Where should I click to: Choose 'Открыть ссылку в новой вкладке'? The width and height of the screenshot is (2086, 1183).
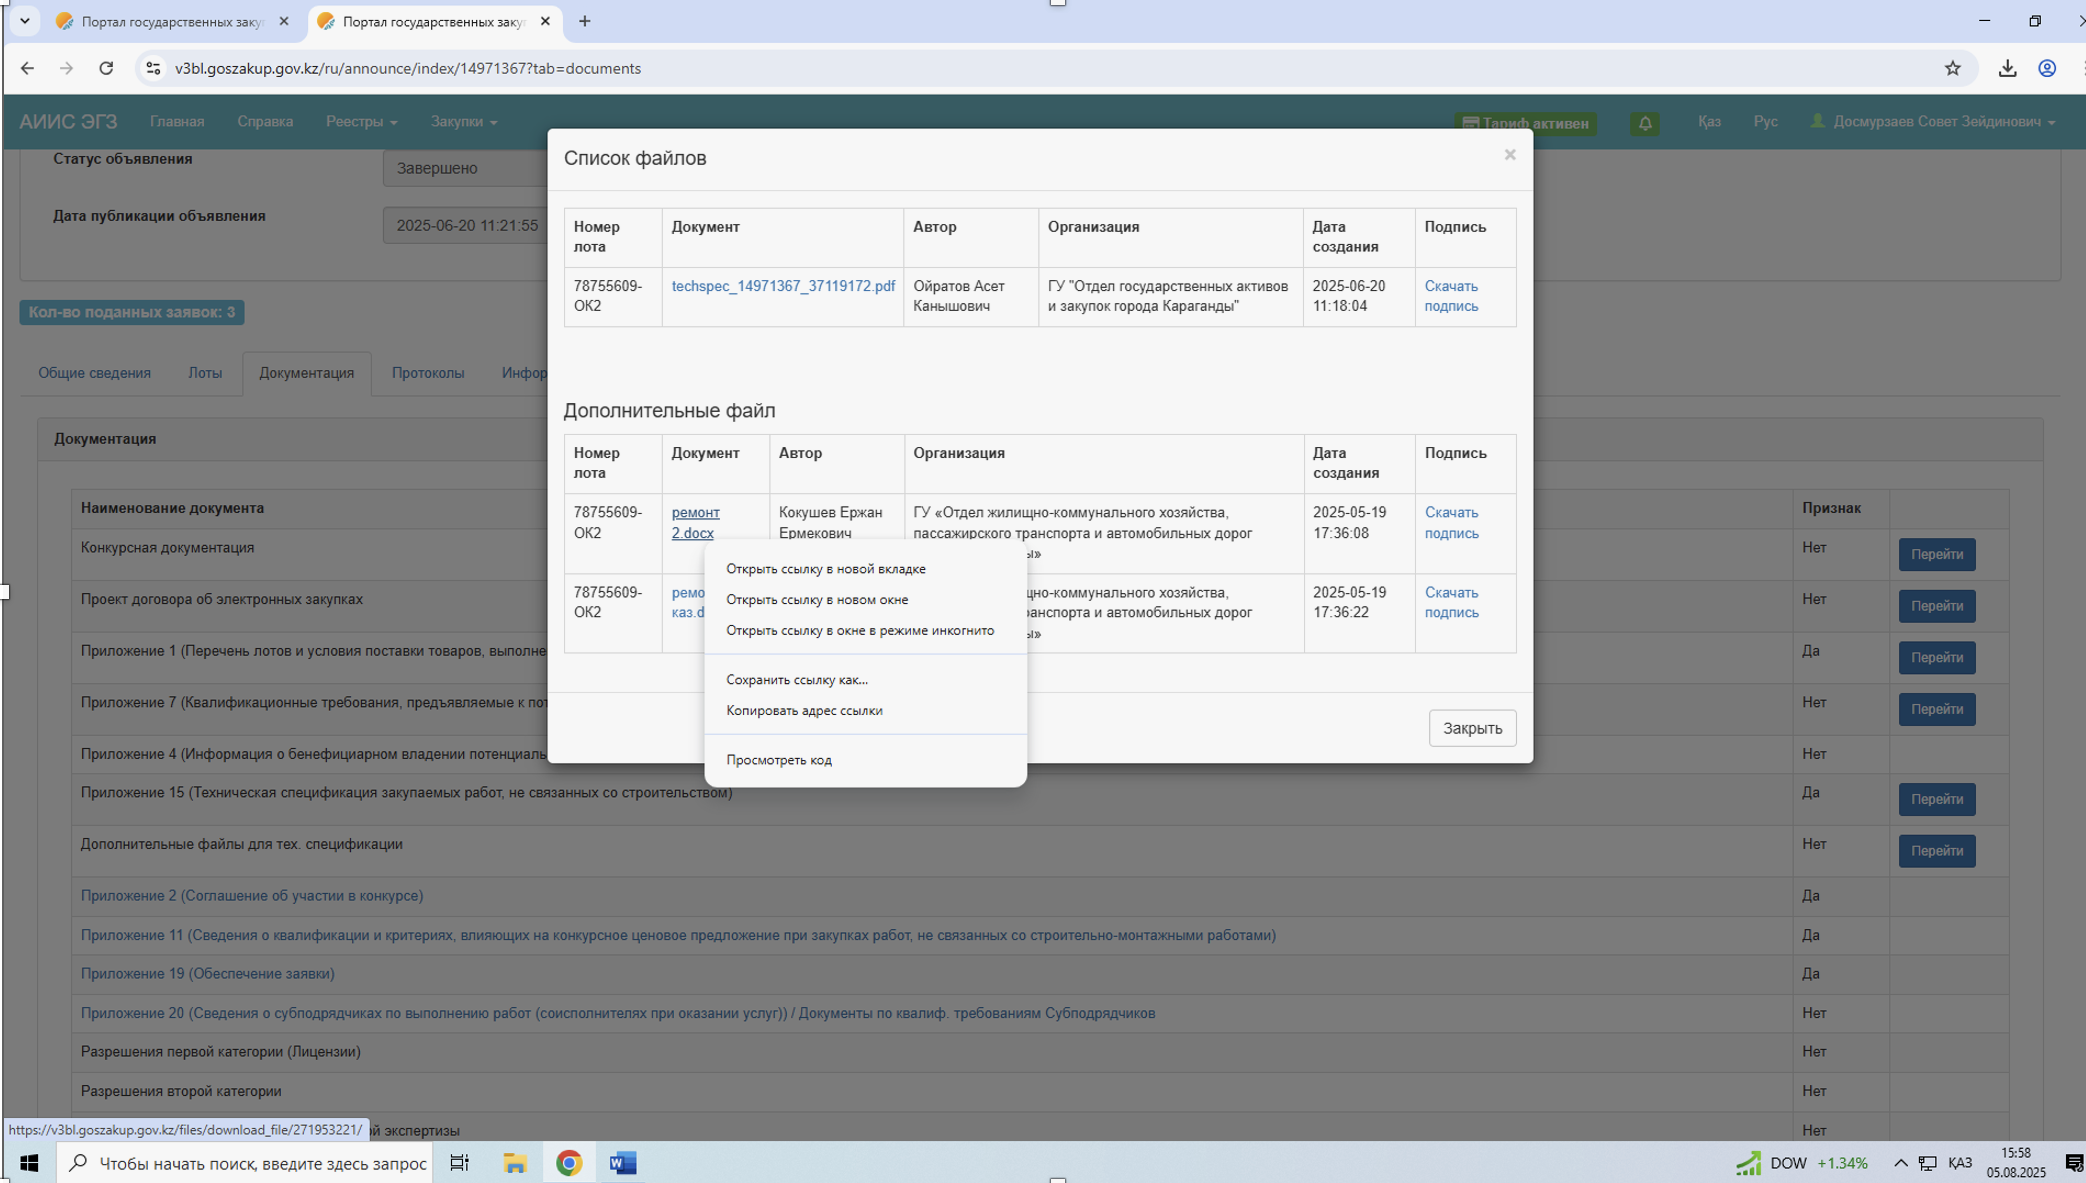point(825,569)
